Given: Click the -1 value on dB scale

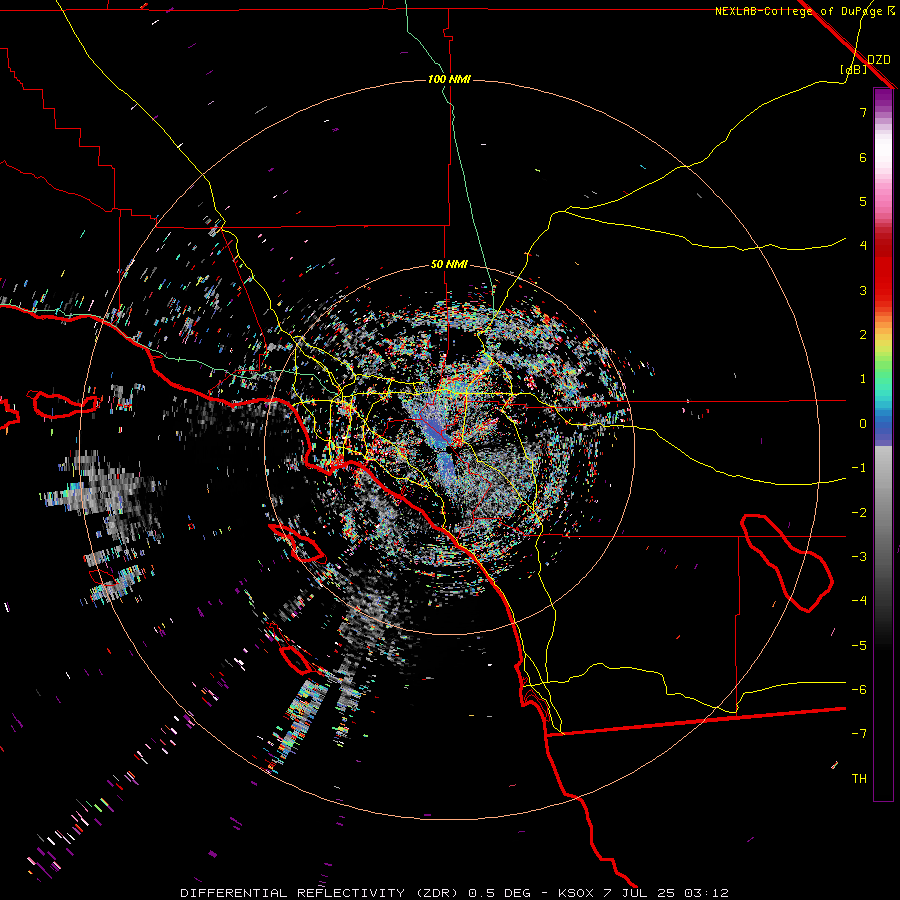Looking at the screenshot, I should pos(859,468).
